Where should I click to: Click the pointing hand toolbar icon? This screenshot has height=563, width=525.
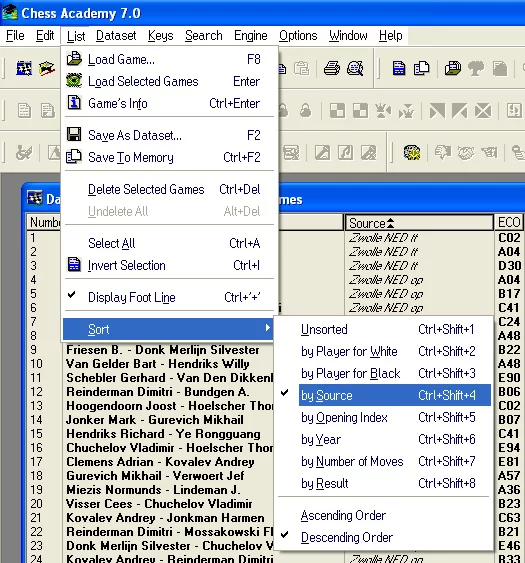coord(489,153)
